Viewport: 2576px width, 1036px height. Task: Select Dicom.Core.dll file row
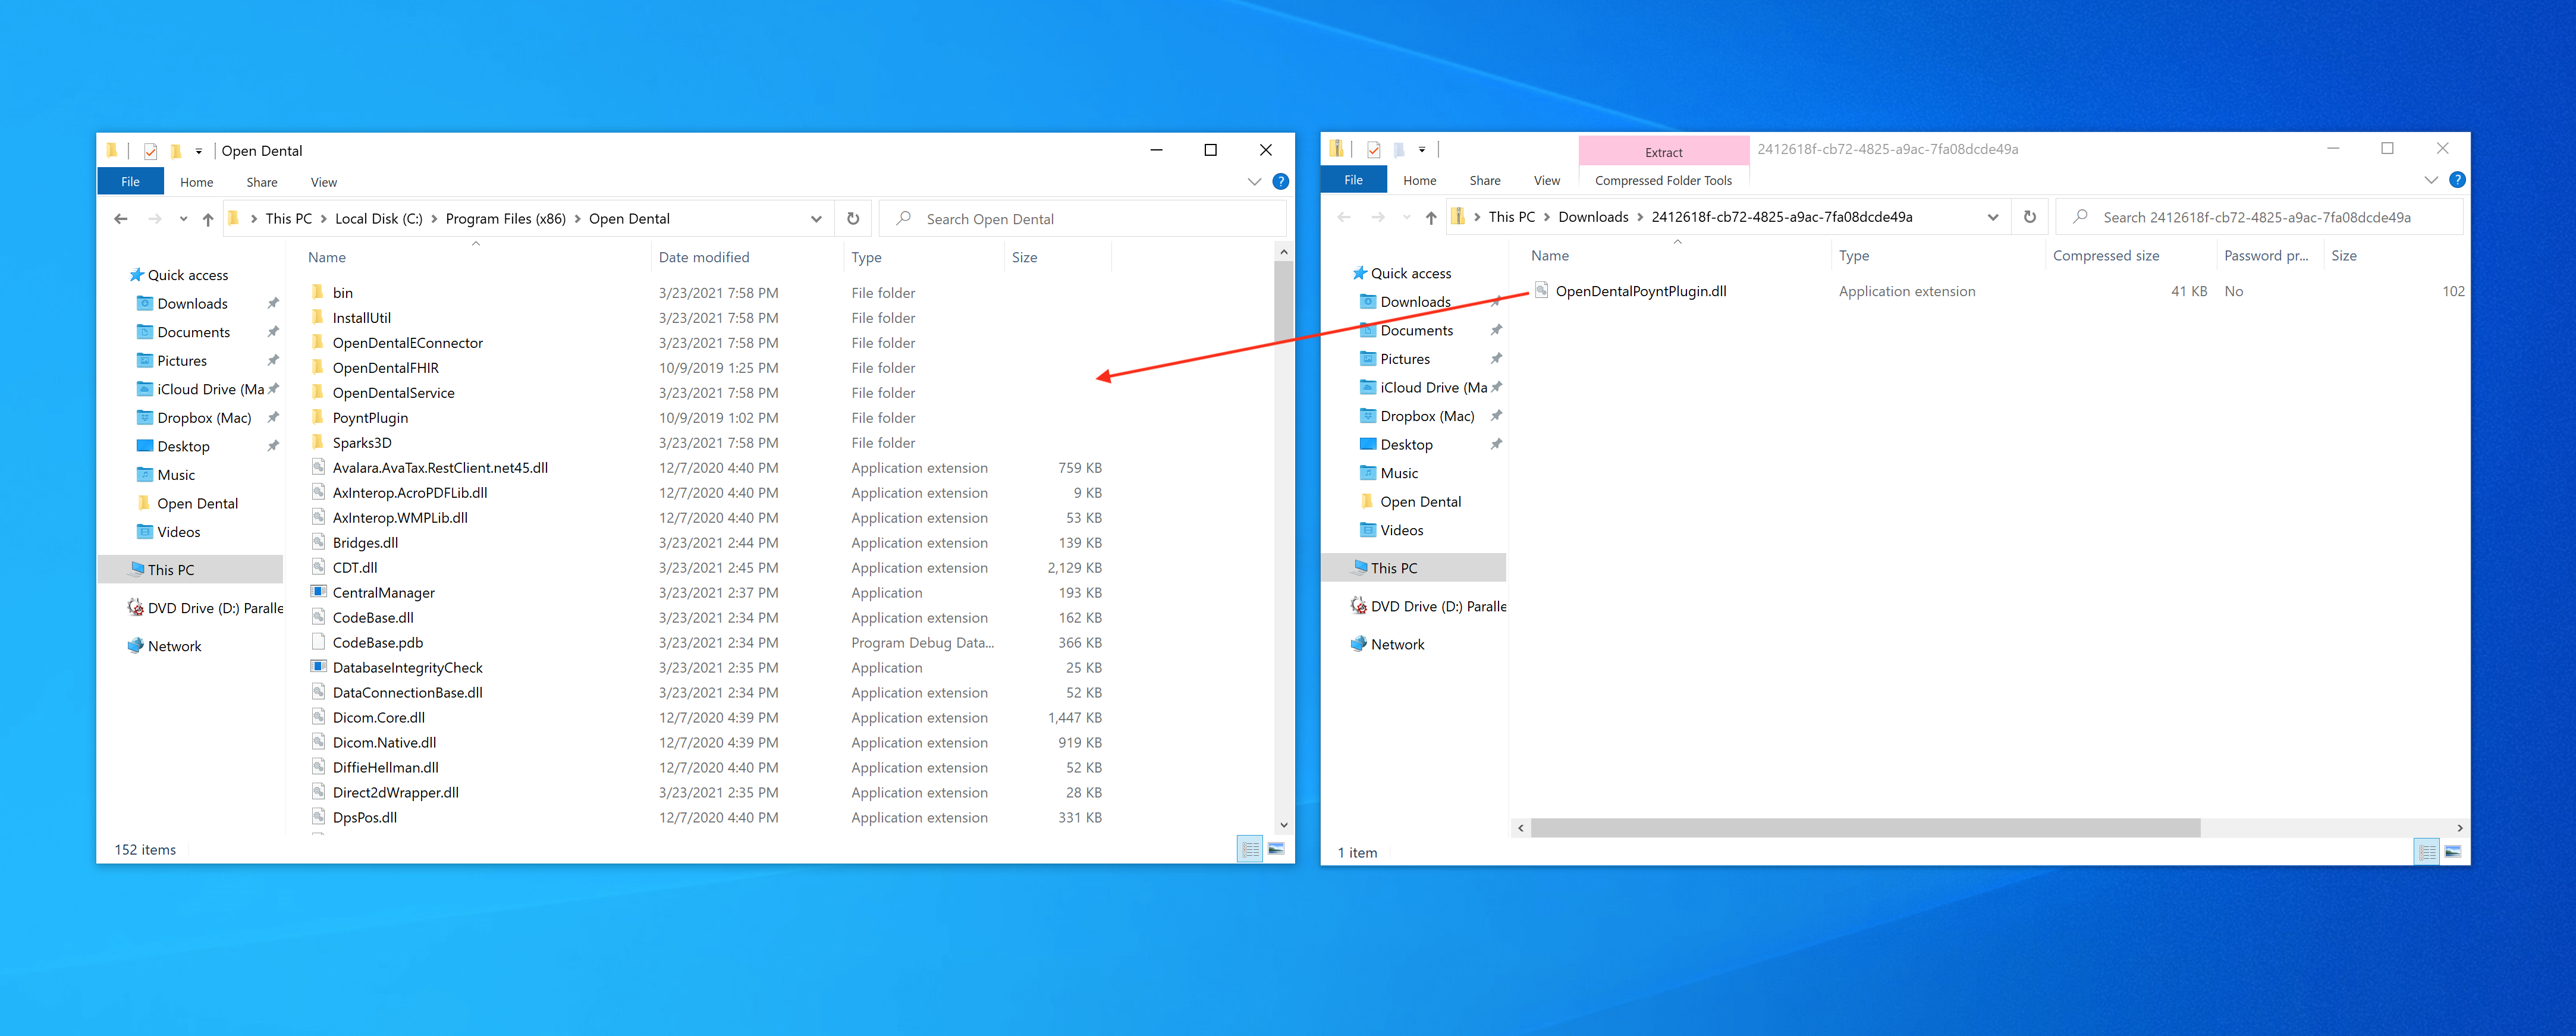coord(709,718)
